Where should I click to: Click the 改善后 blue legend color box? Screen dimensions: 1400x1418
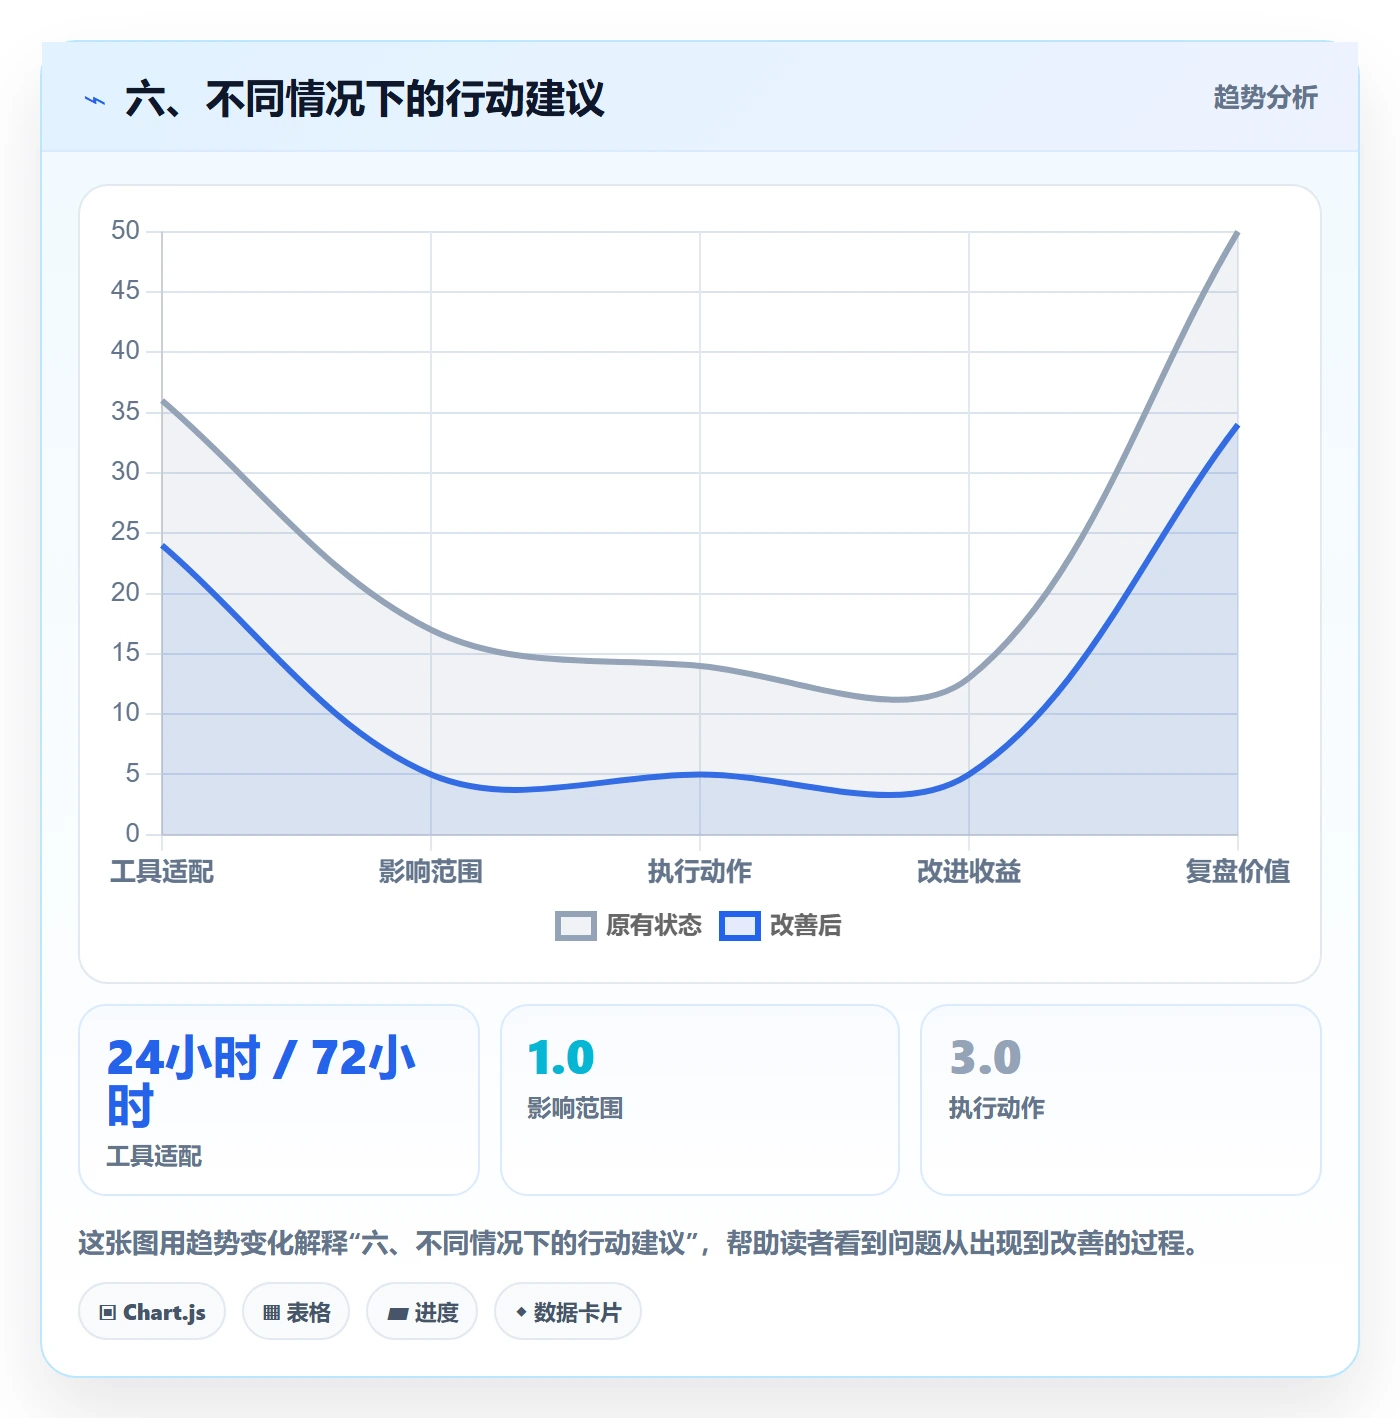[740, 926]
